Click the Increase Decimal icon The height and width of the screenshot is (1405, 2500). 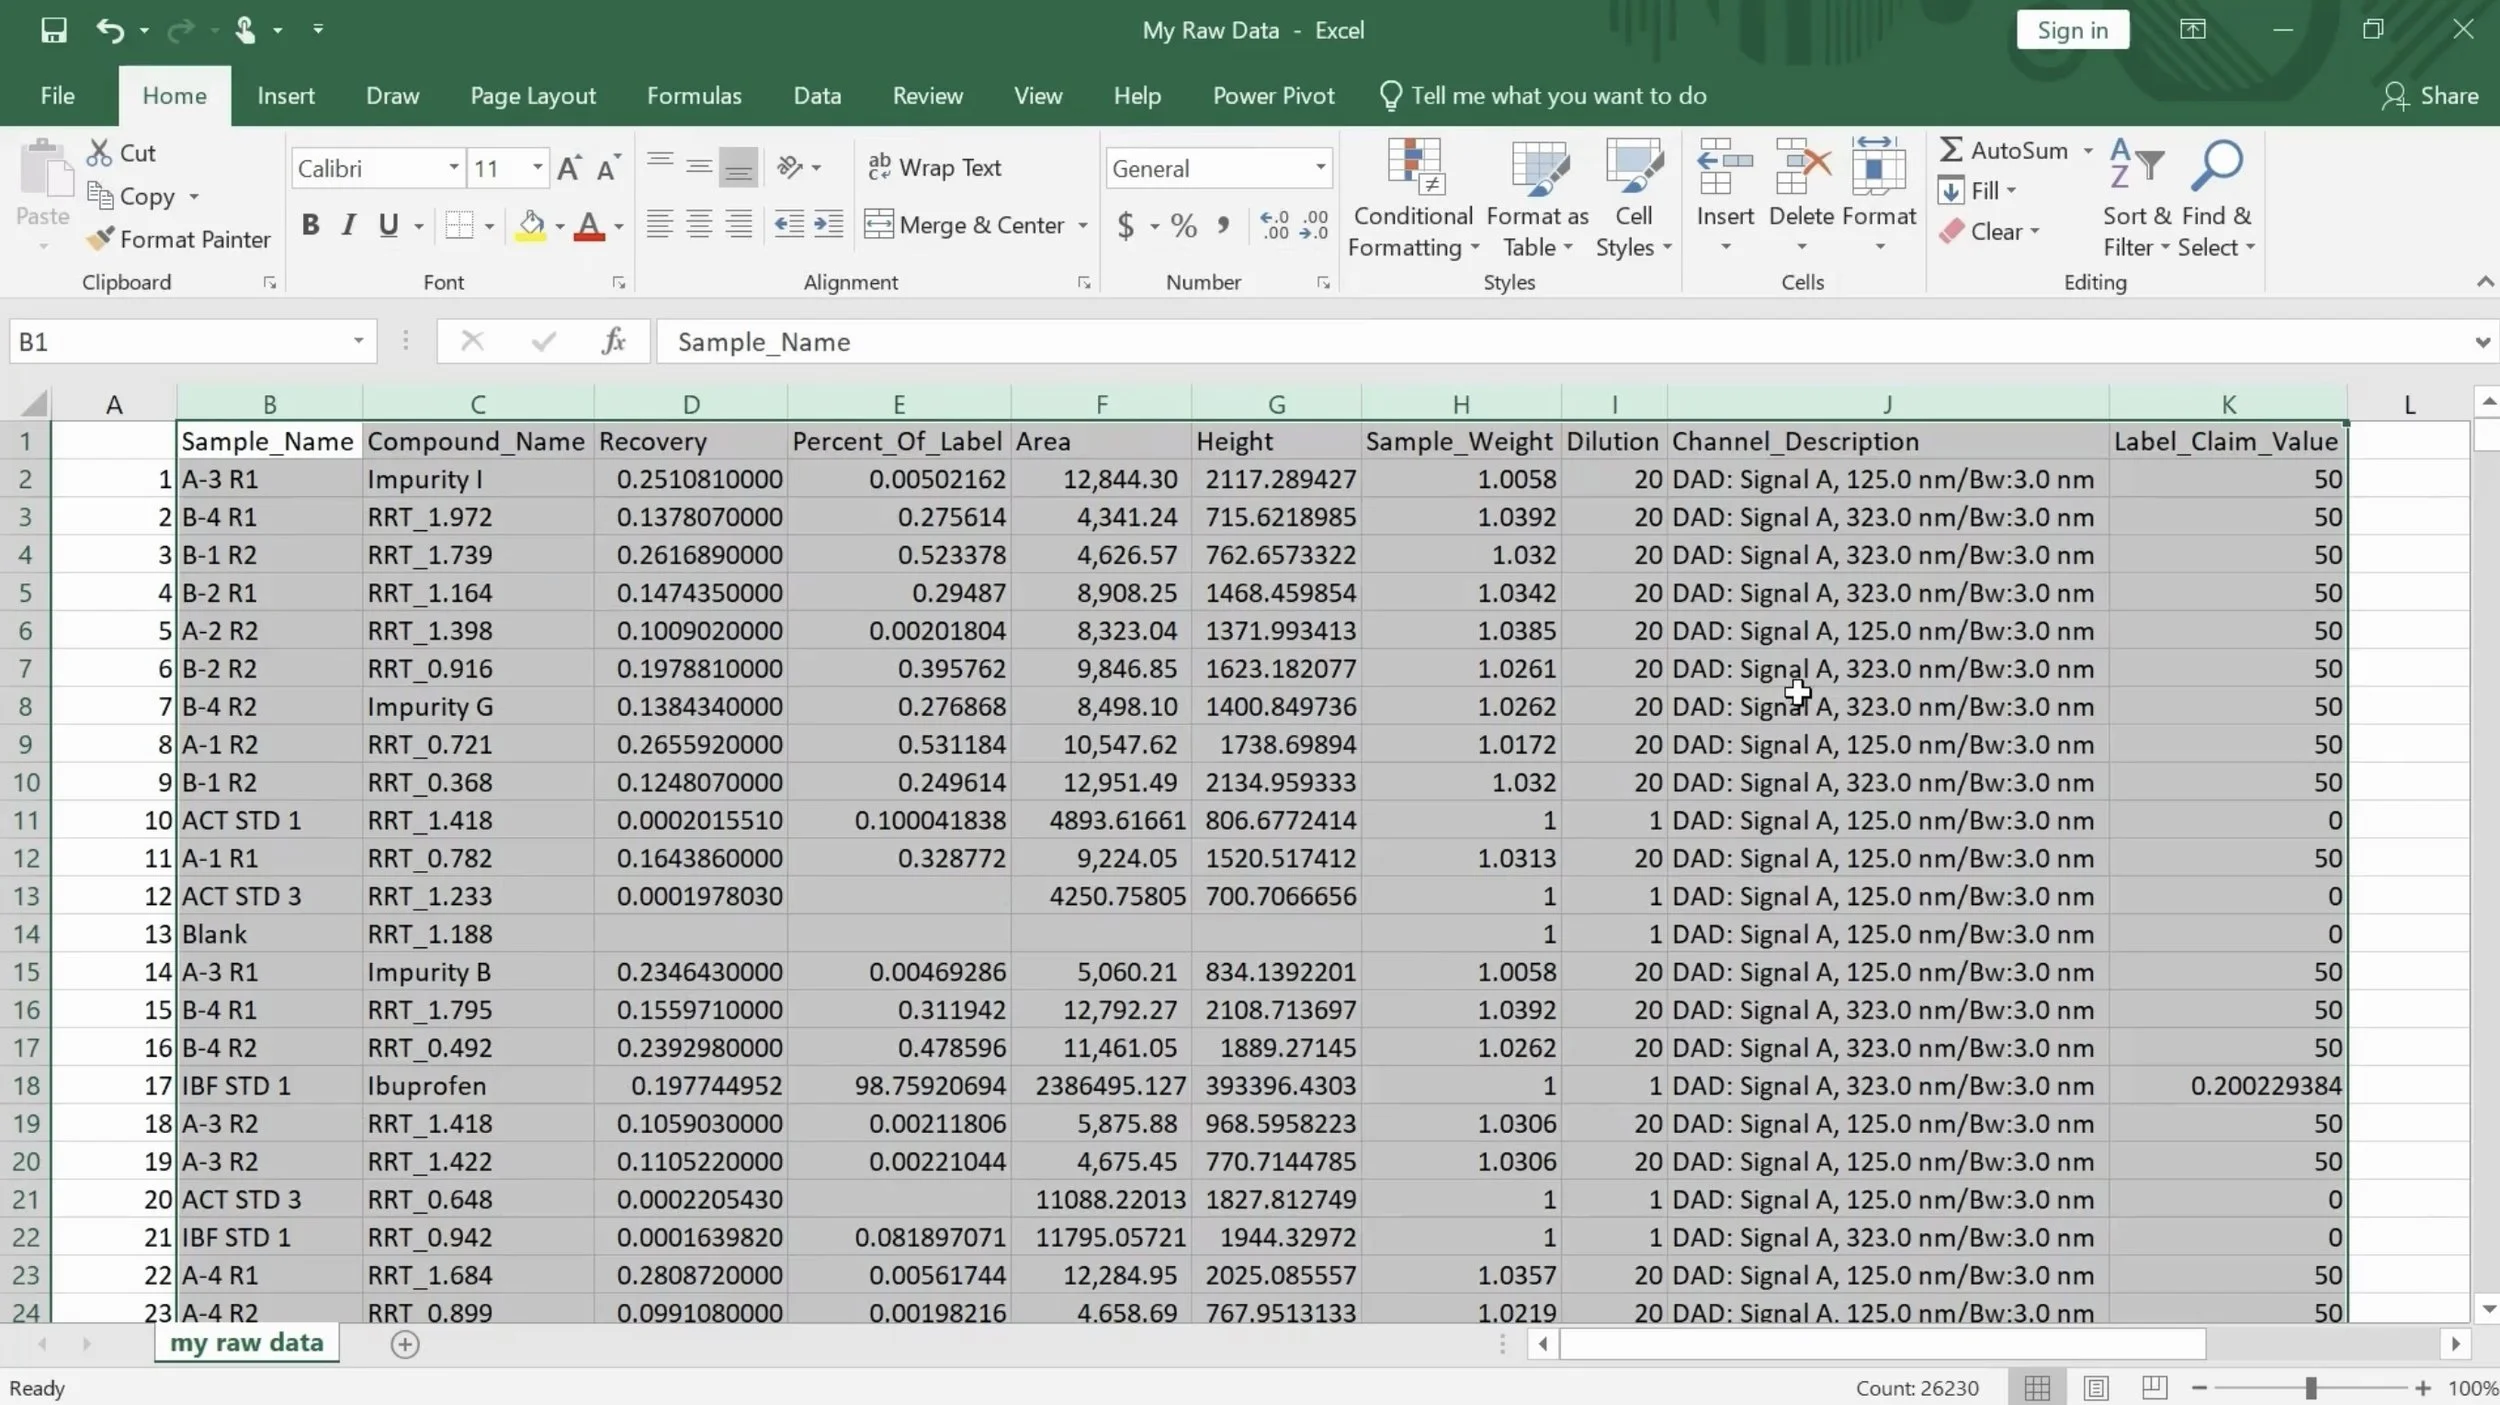click(x=1274, y=225)
